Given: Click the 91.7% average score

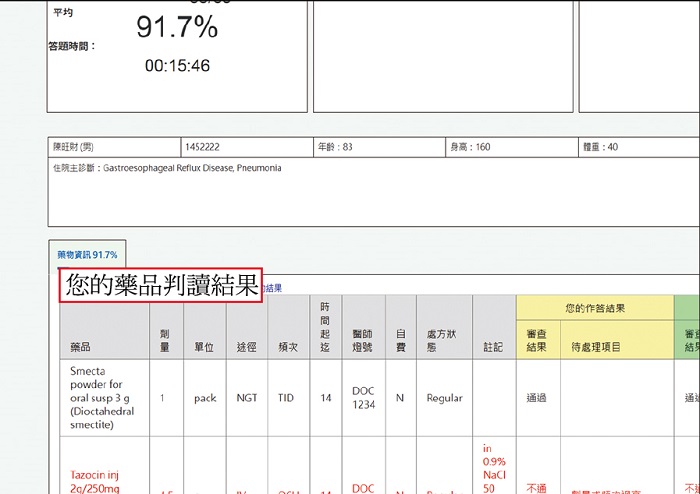Looking at the screenshot, I should coord(177,28).
